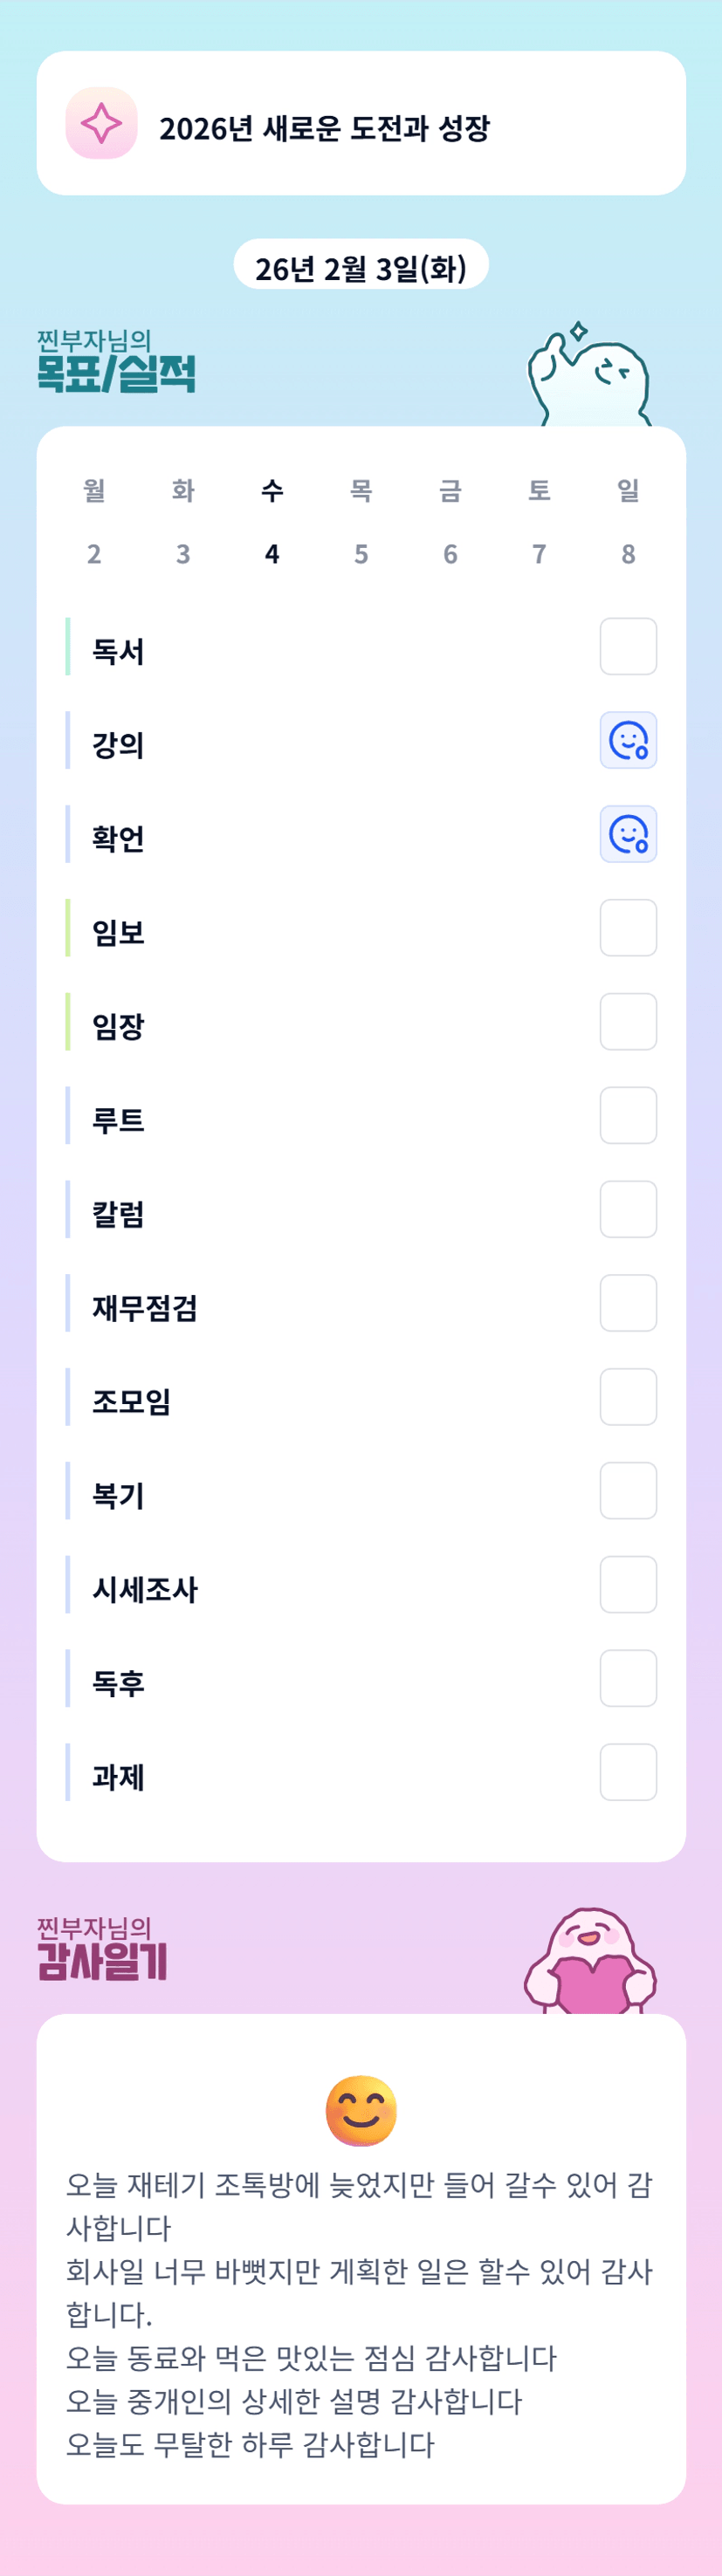This screenshot has width=722, height=2576.
Task: Select day 2 under 월 in the week row
Action: (x=94, y=554)
